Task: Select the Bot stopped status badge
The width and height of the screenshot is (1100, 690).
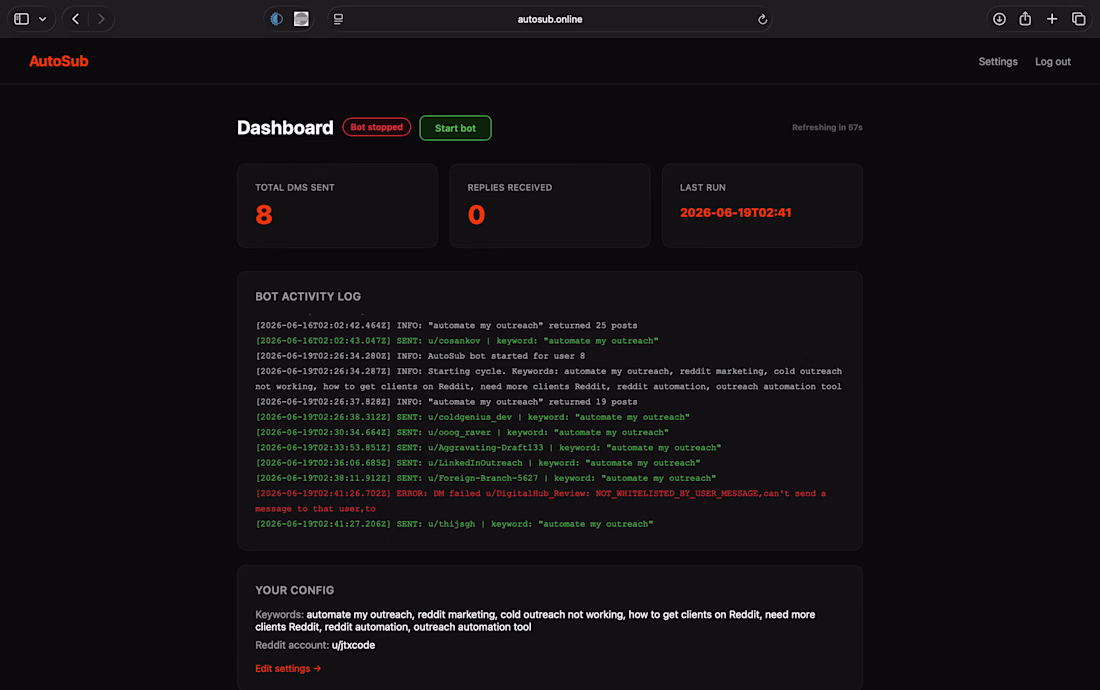Action: pos(377,127)
